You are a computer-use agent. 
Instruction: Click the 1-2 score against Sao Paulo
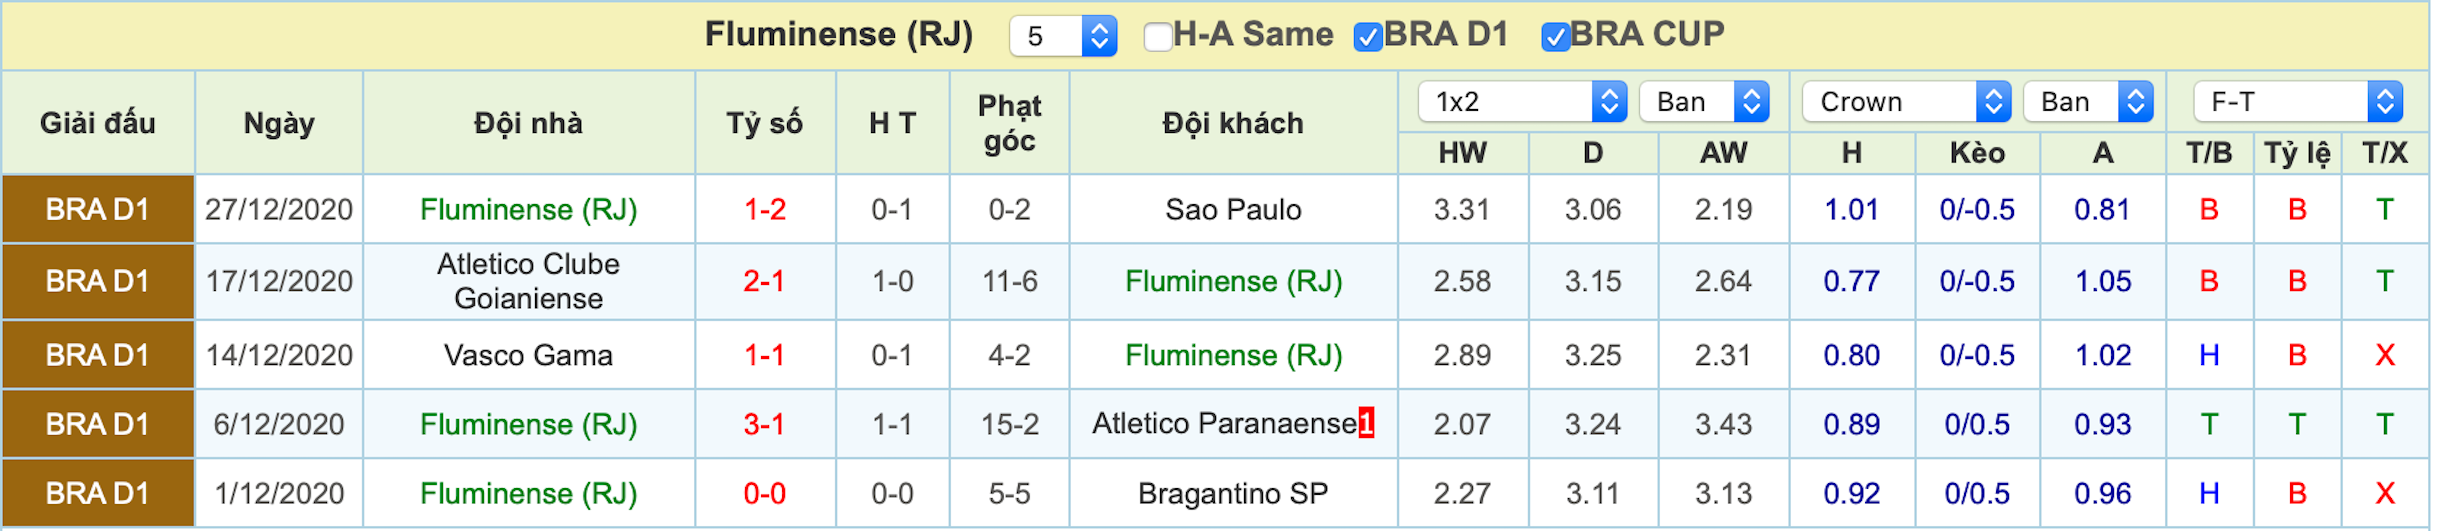coord(765,210)
